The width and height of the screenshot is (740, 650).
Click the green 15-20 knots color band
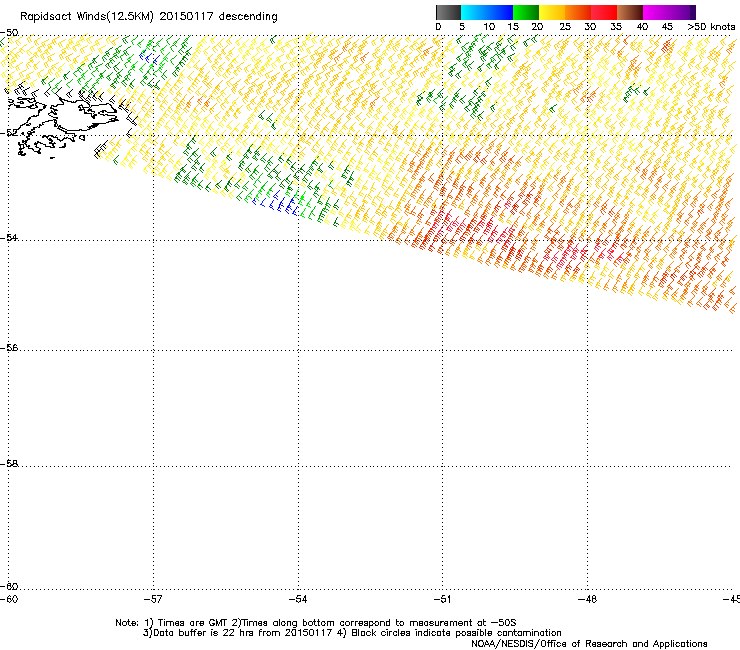(526, 12)
